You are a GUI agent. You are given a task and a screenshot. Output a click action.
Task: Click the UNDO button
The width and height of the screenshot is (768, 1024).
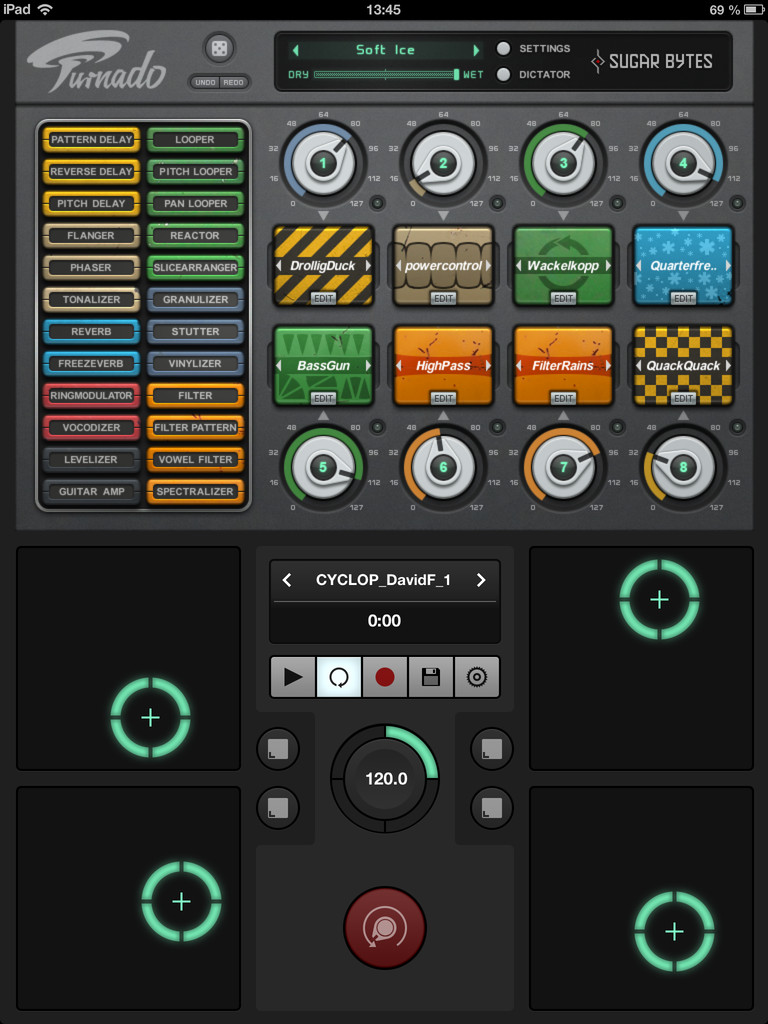[x=205, y=82]
